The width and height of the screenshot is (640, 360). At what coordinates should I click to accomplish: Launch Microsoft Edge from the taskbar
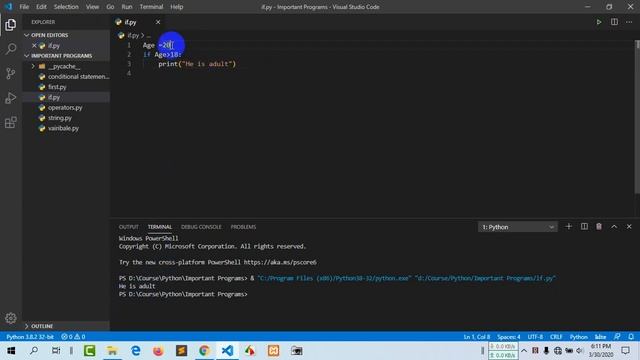point(135,351)
